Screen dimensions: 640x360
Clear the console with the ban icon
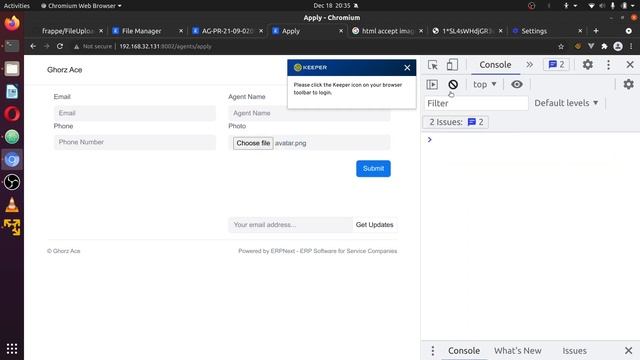(x=453, y=84)
